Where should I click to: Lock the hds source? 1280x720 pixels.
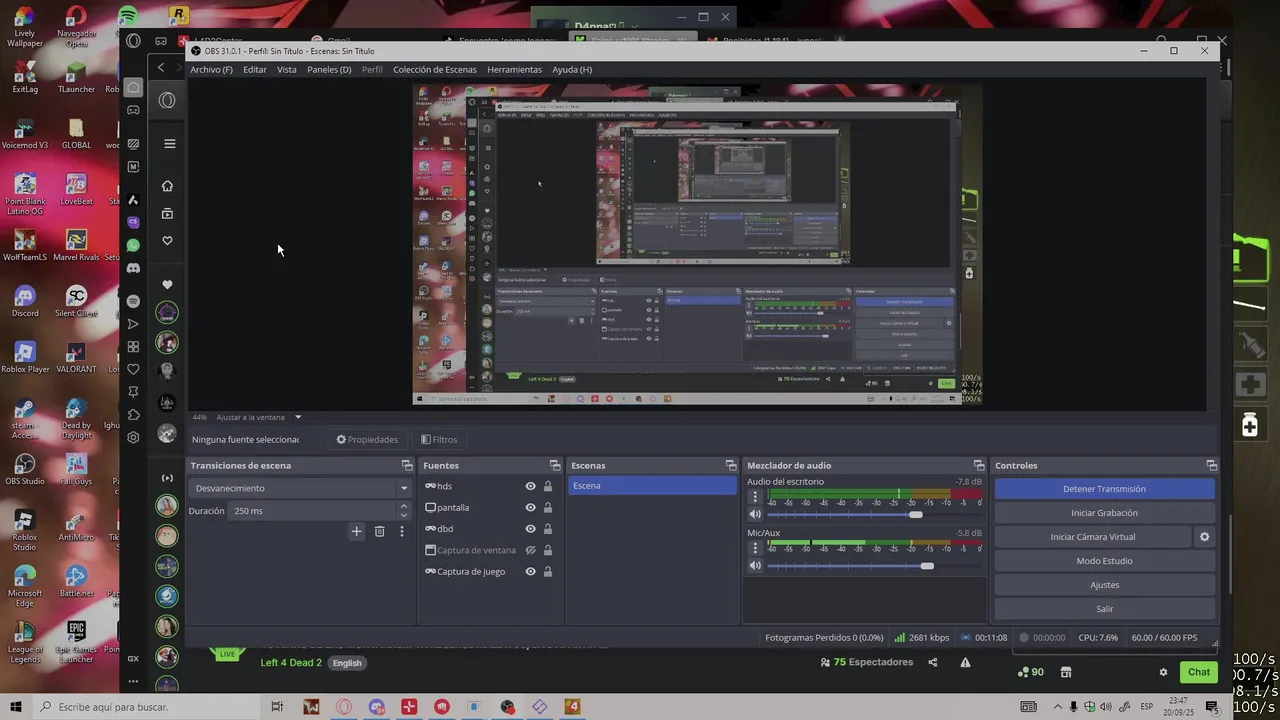point(548,486)
